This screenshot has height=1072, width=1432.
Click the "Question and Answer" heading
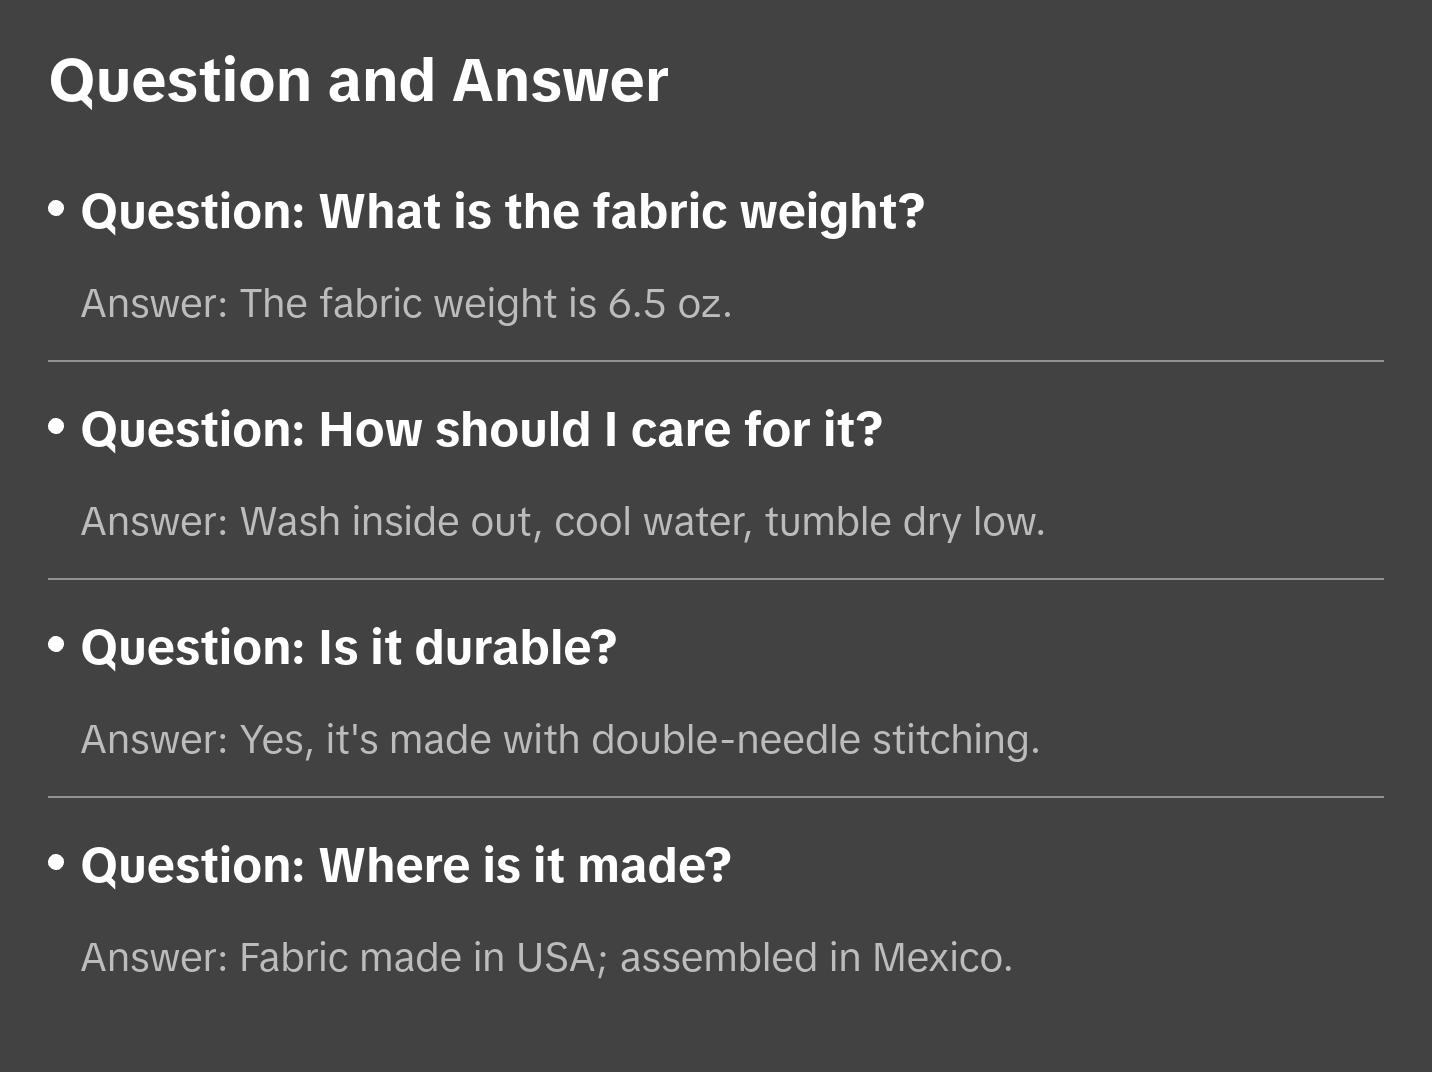358,80
